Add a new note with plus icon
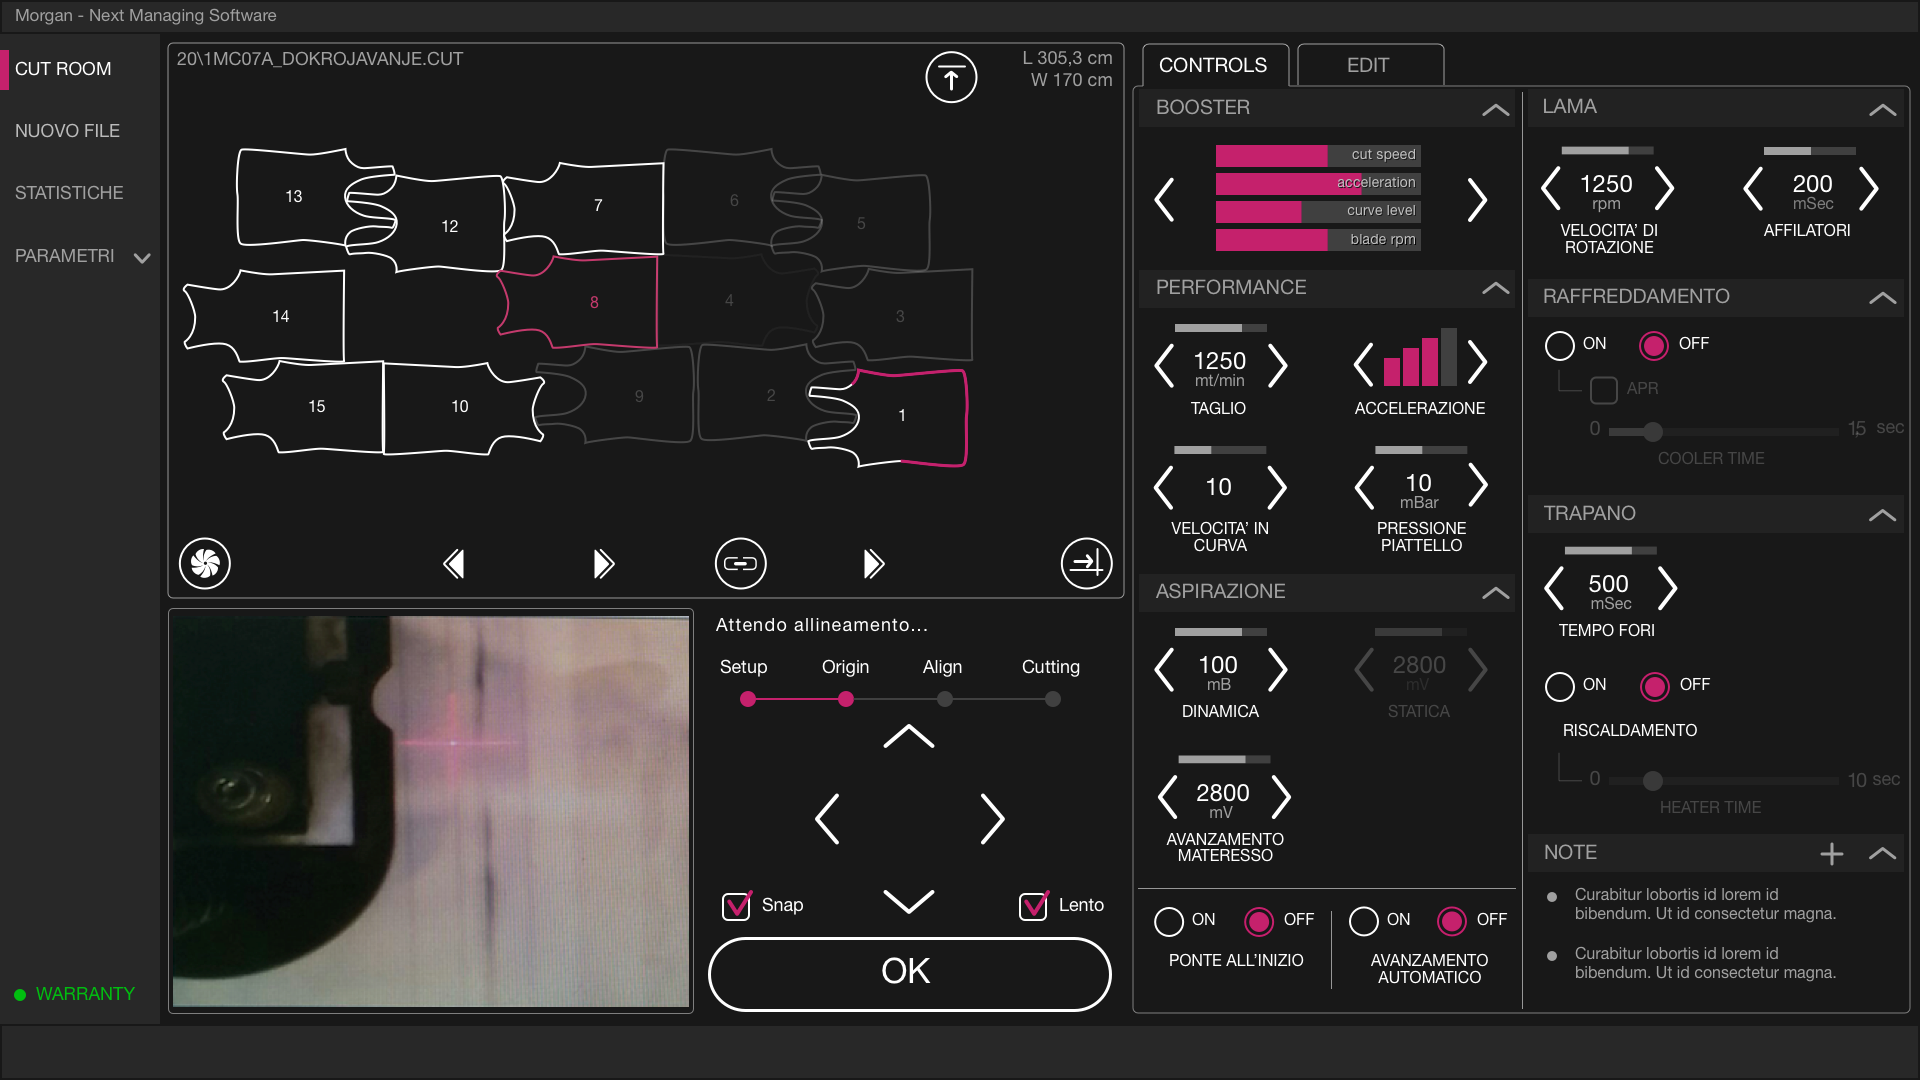The height and width of the screenshot is (1080, 1920). [1832, 853]
